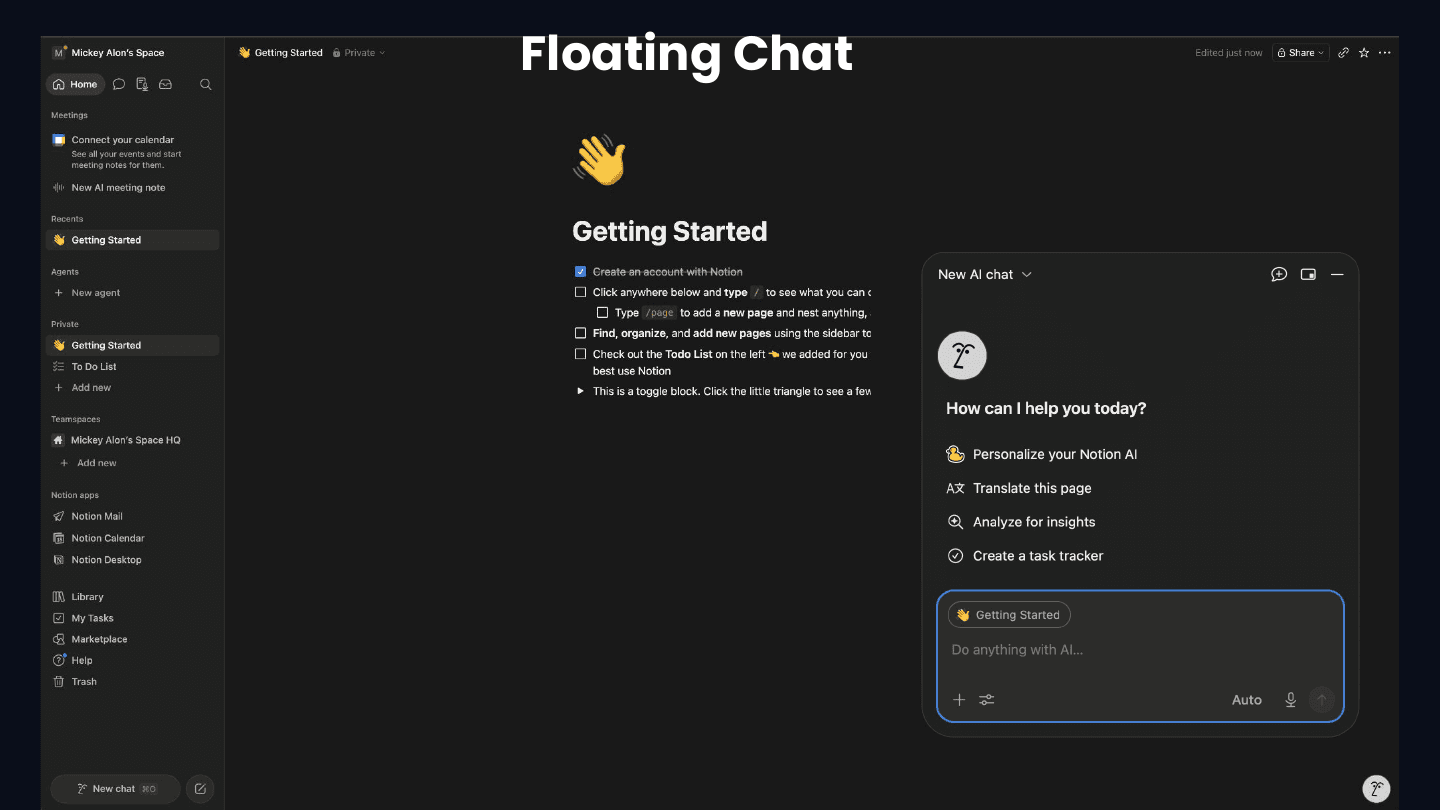Check the 'Check out the Todo List' item
The height and width of the screenshot is (810, 1440).
(580, 354)
